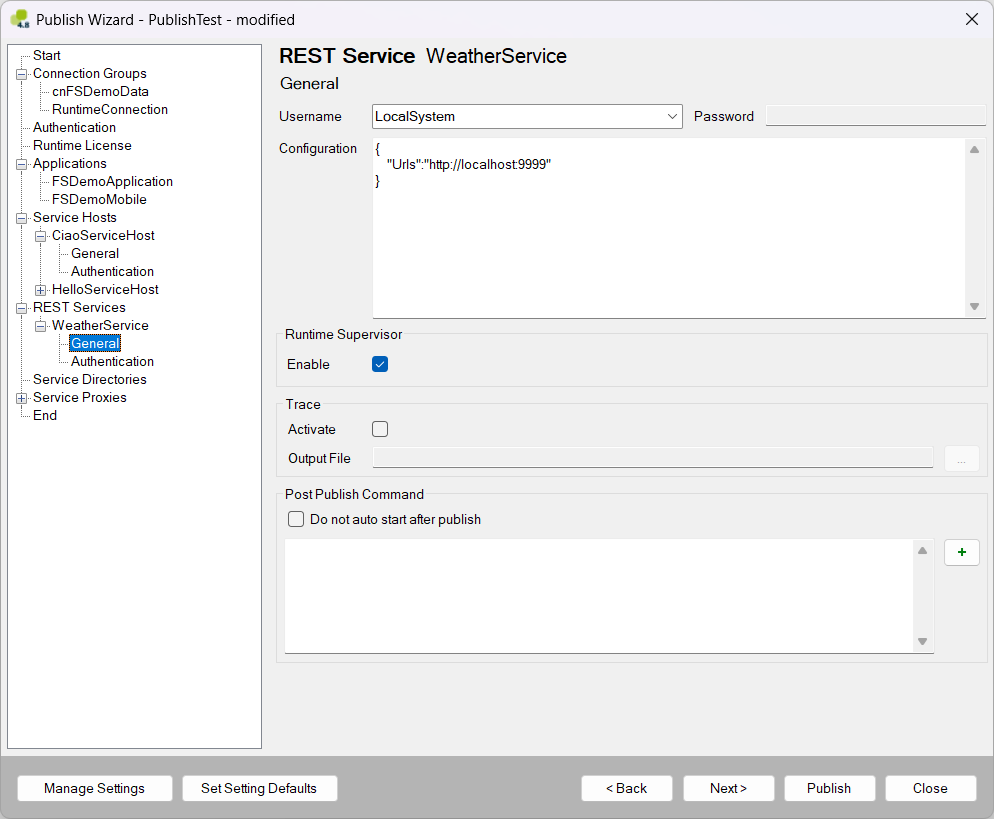This screenshot has height=819, width=994.
Task: Click the Publish Wizard app icon in title bar
Action: coord(20,19)
